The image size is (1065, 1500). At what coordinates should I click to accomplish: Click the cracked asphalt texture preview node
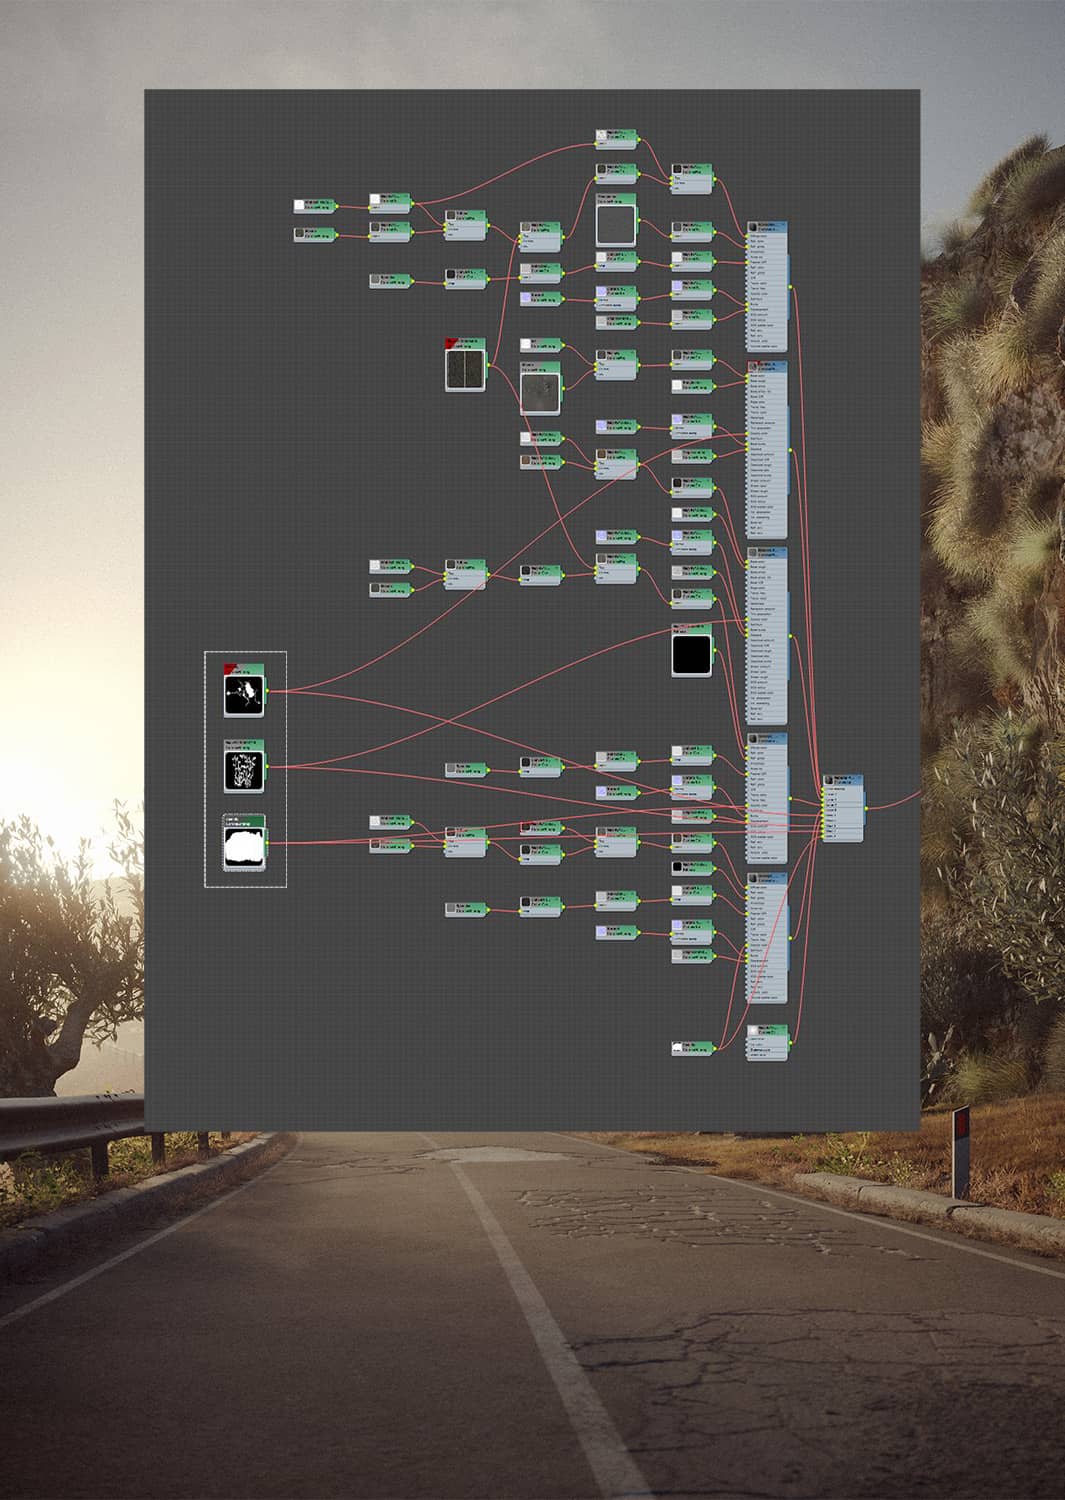(540, 392)
